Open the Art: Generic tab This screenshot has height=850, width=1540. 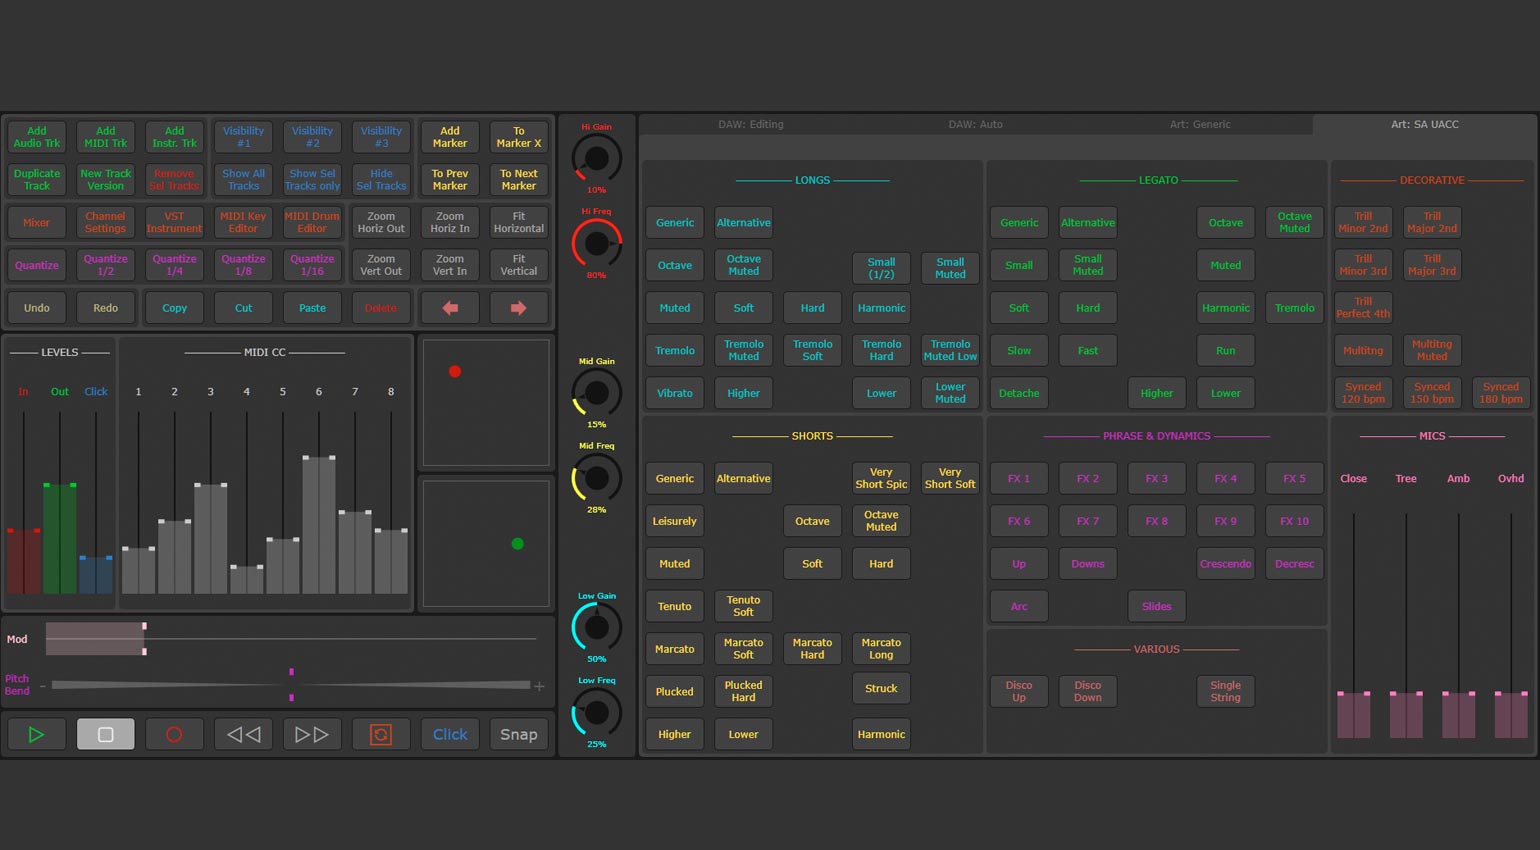(x=1200, y=125)
